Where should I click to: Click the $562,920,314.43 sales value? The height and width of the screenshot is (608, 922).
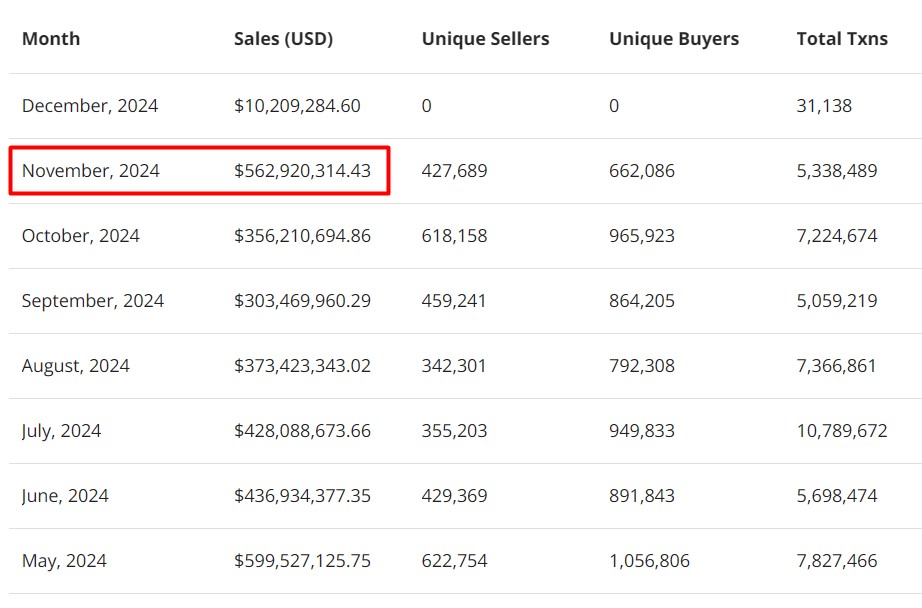point(302,171)
